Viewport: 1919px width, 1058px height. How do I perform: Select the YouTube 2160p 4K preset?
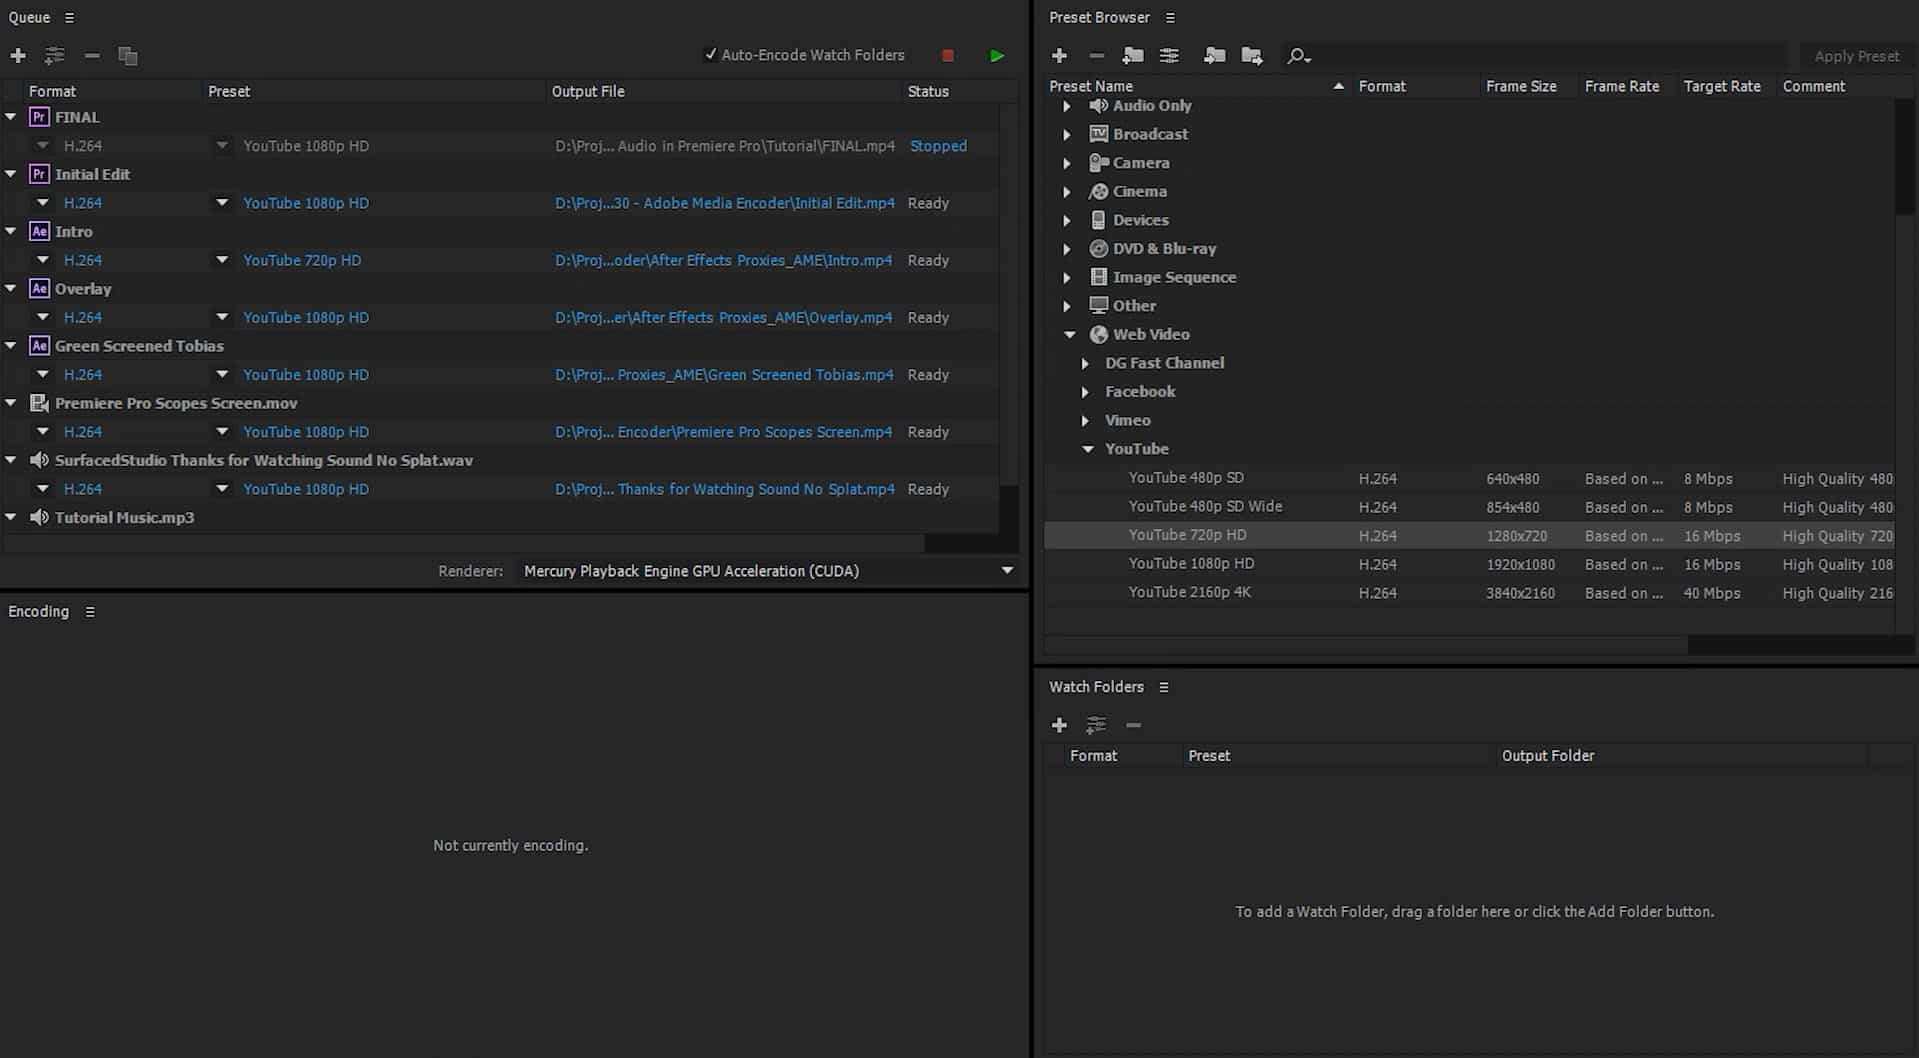(x=1189, y=592)
